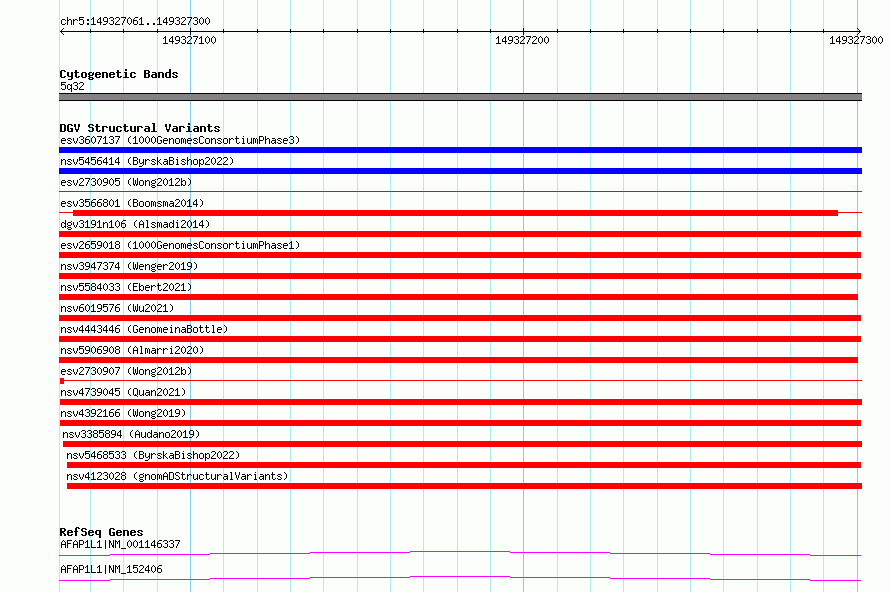Open the dgv3191n106 (Alsmadi2014) label
This screenshot has width=890, height=592.
[135, 224]
